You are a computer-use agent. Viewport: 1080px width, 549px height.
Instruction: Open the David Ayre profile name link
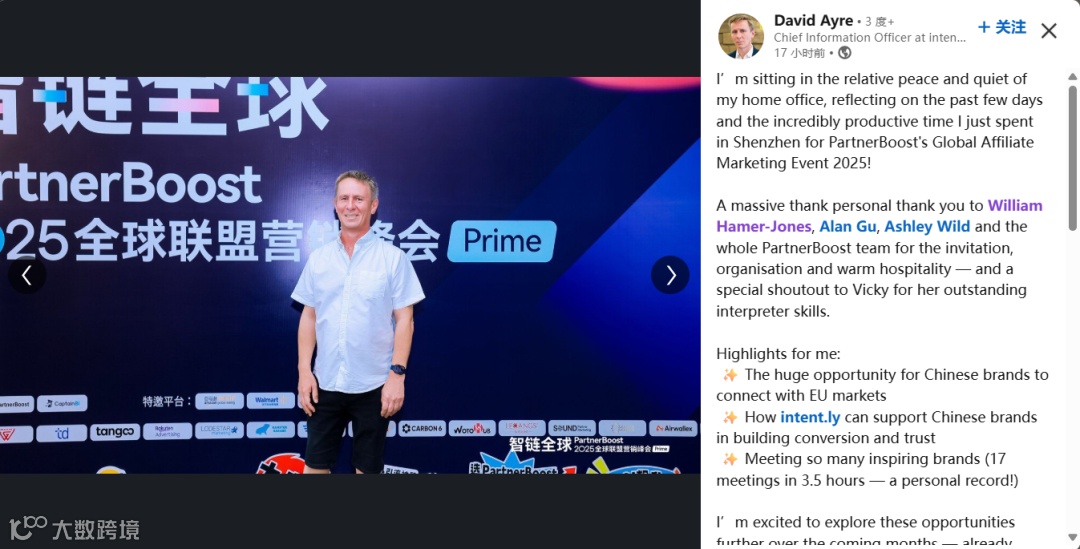(x=813, y=21)
